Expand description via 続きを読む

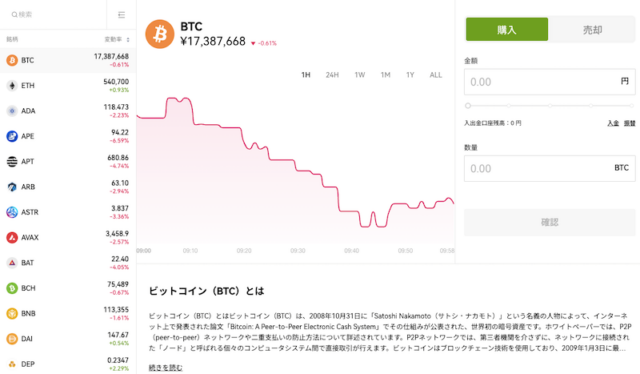(x=165, y=368)
